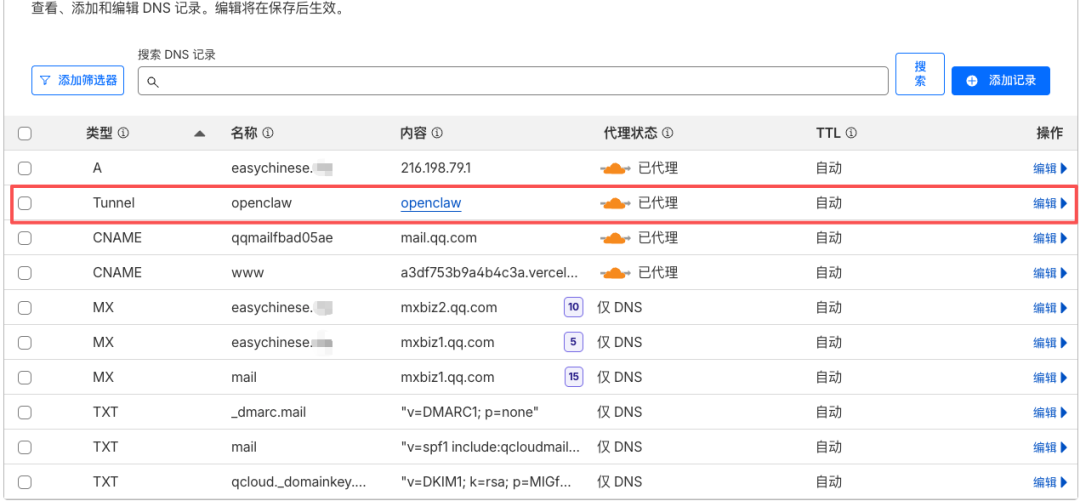Click the 类型 column header
The image size is (1080, 501).
click(x=99, y=133)
